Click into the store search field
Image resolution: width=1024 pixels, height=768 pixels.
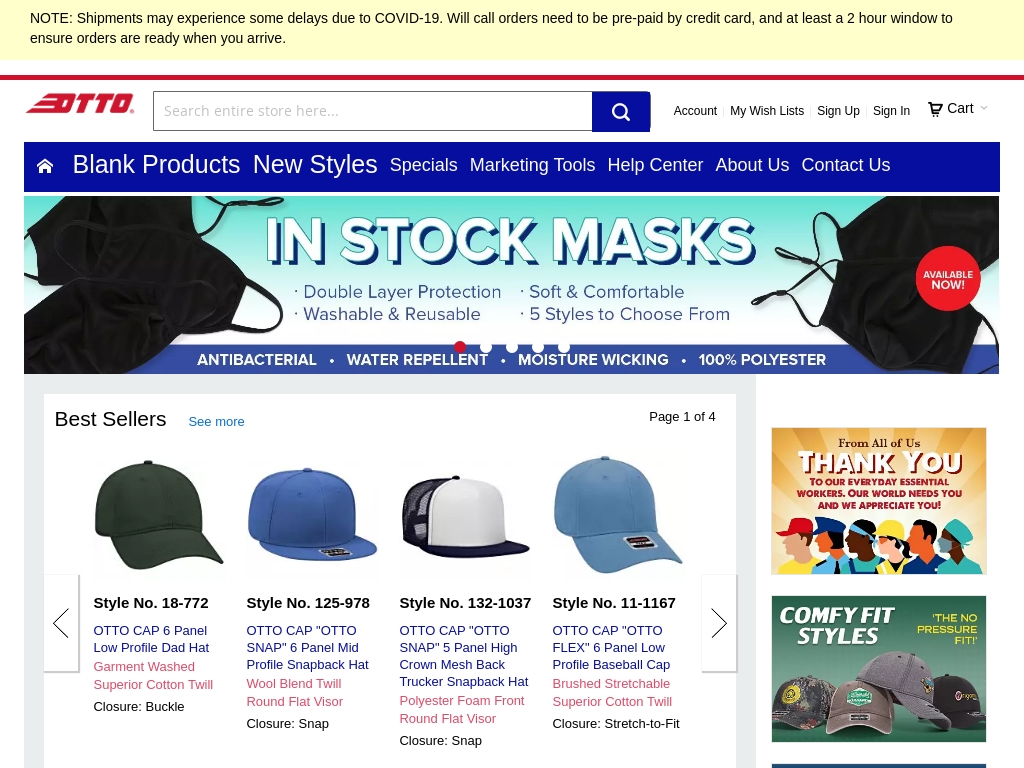pos(373,112)
